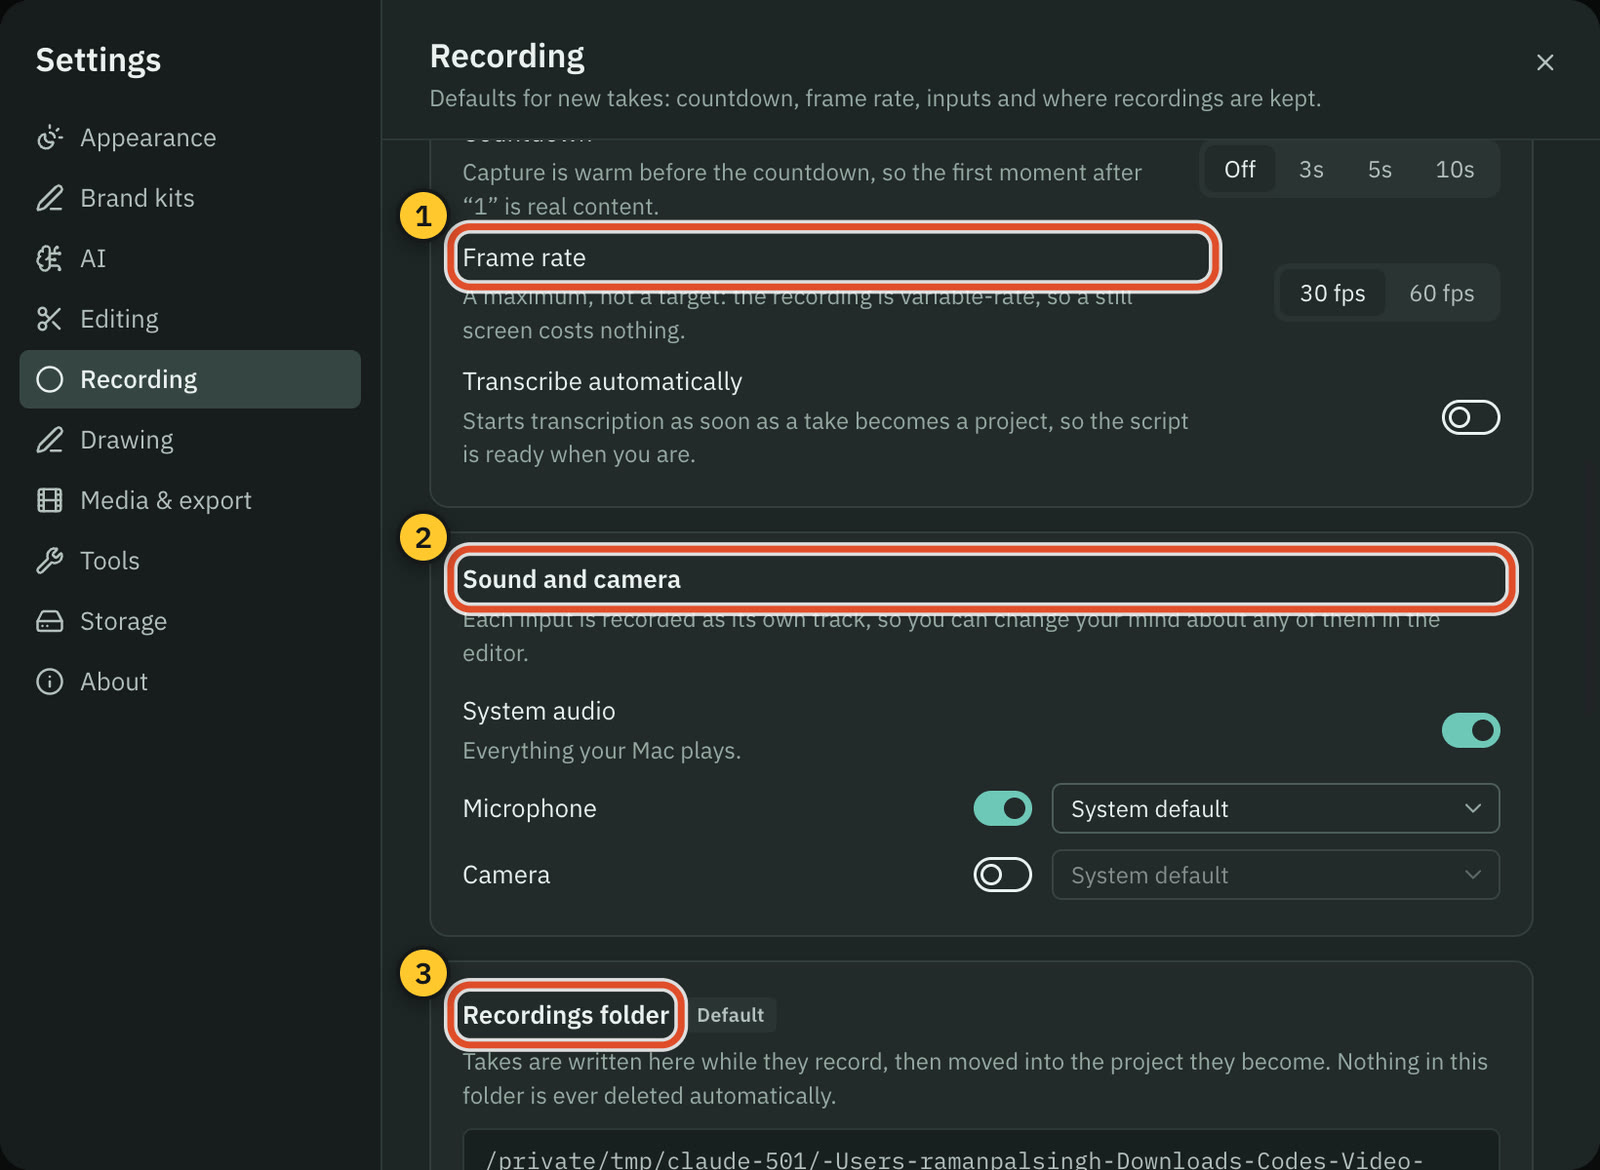1600x1170 pixels.
Task: Click the Sound and camera heading
Action: [571, 580]
